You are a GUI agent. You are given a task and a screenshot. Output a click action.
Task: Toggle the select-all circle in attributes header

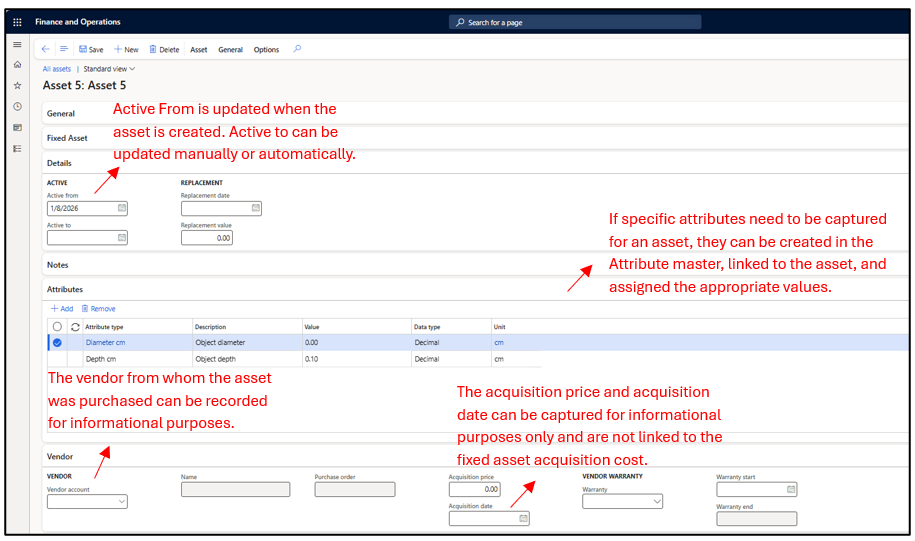57,327
